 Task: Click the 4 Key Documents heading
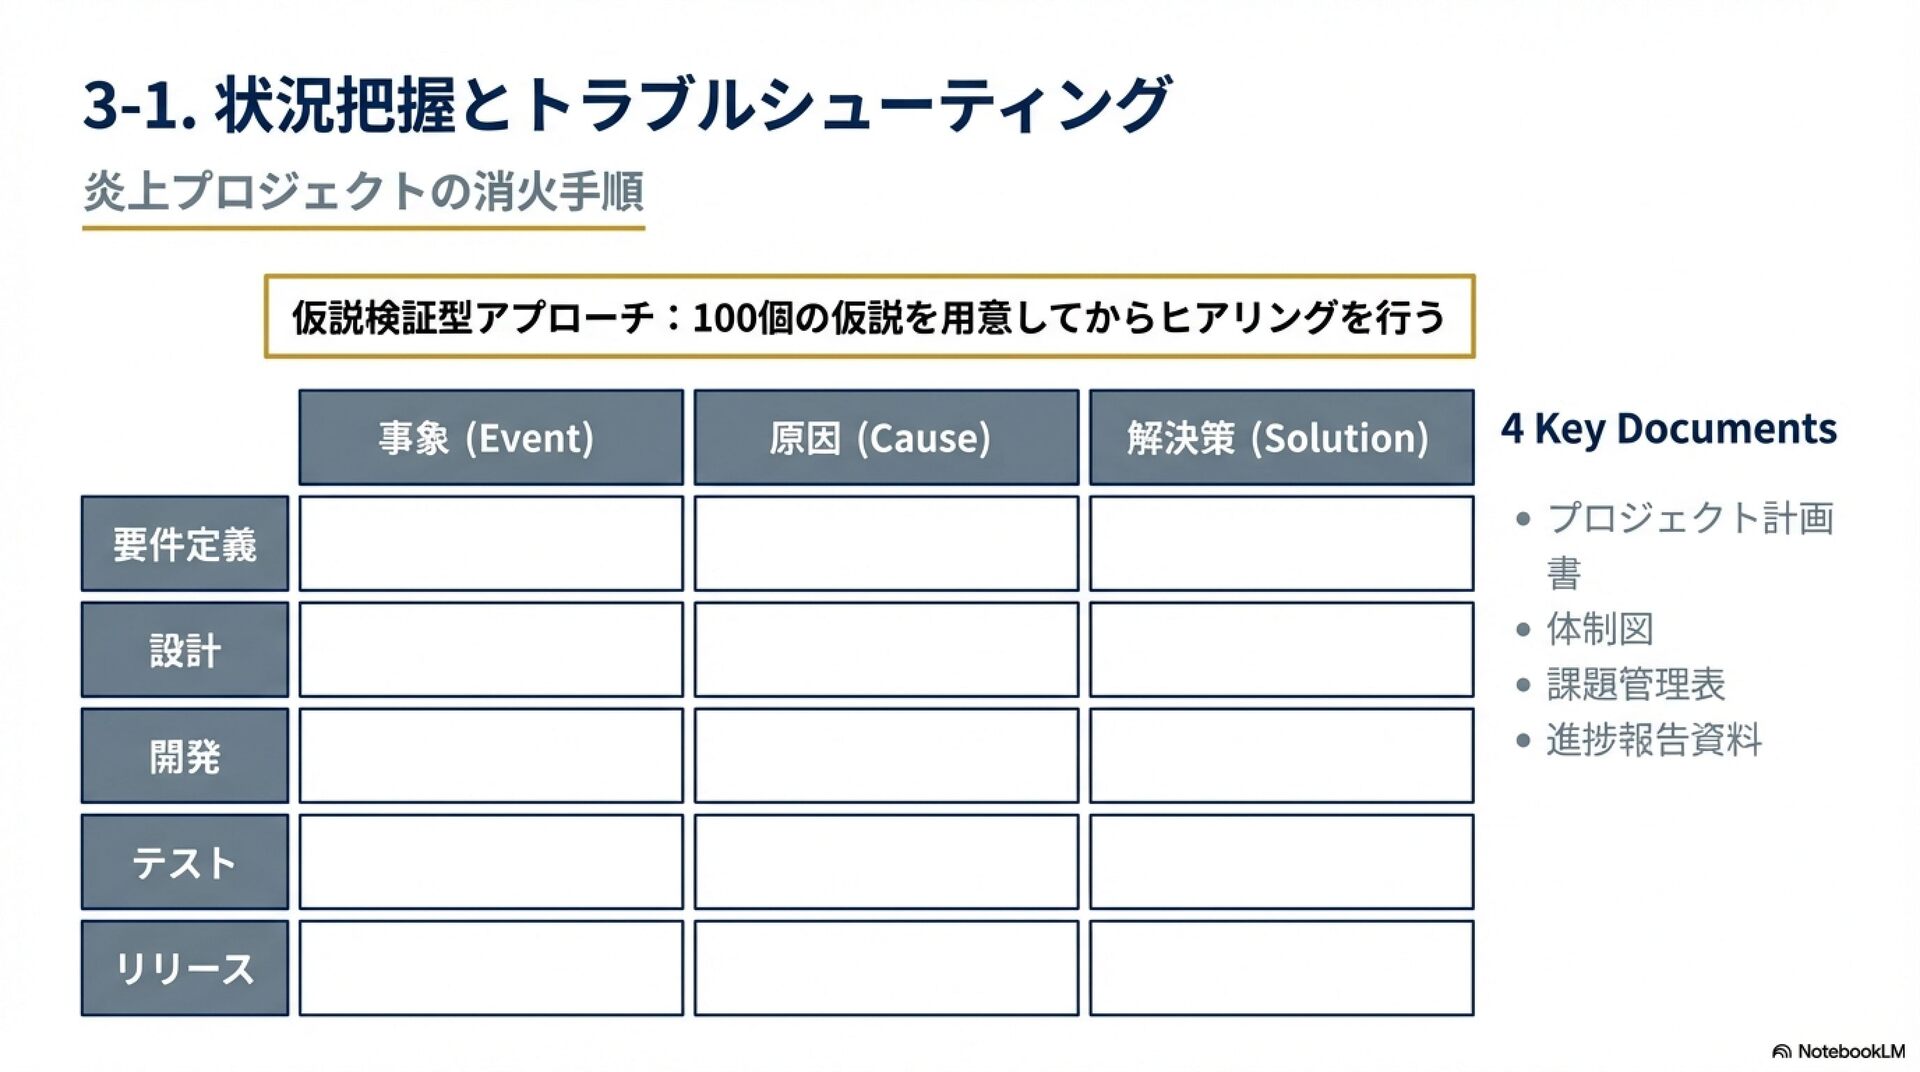(x=1668, y=429)
